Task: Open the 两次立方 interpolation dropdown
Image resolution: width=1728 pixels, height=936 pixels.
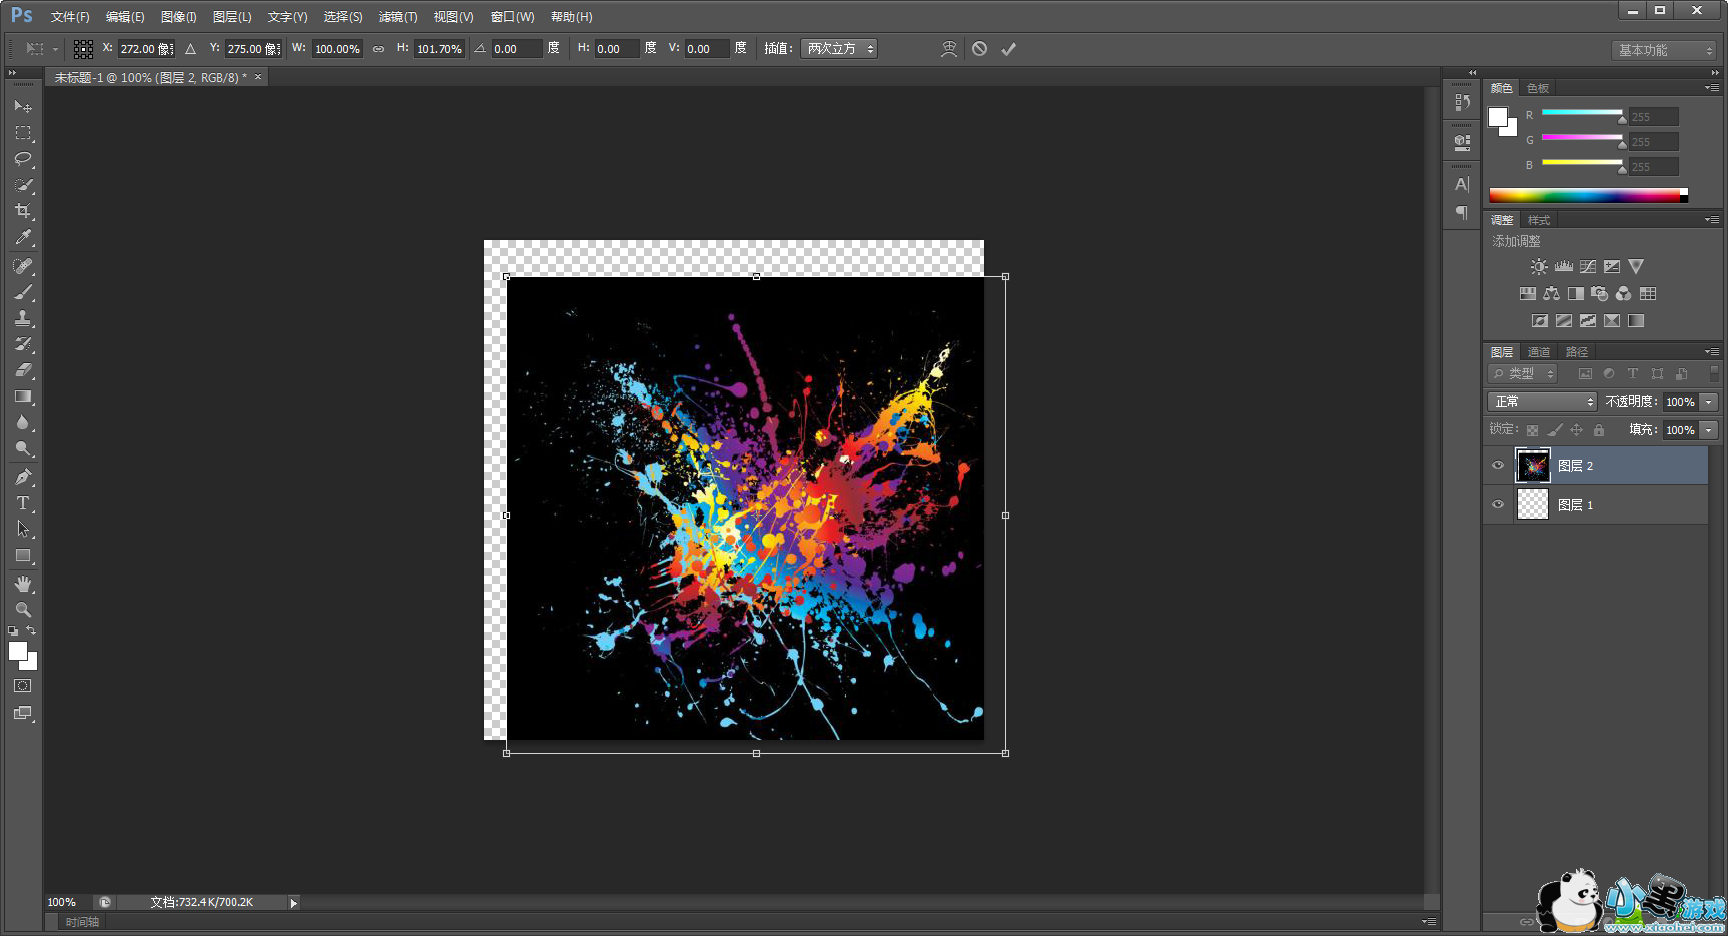Action: click(838, 49)
